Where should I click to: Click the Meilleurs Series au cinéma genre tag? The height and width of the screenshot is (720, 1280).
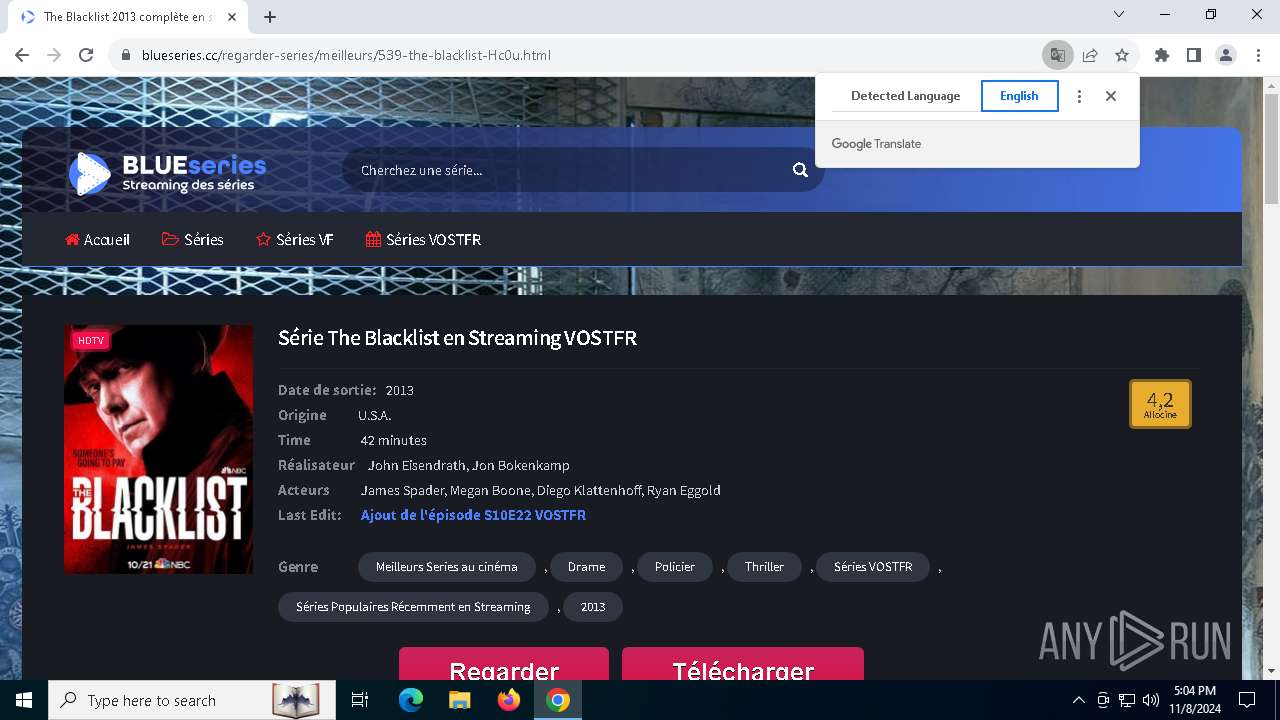point(447,567)
